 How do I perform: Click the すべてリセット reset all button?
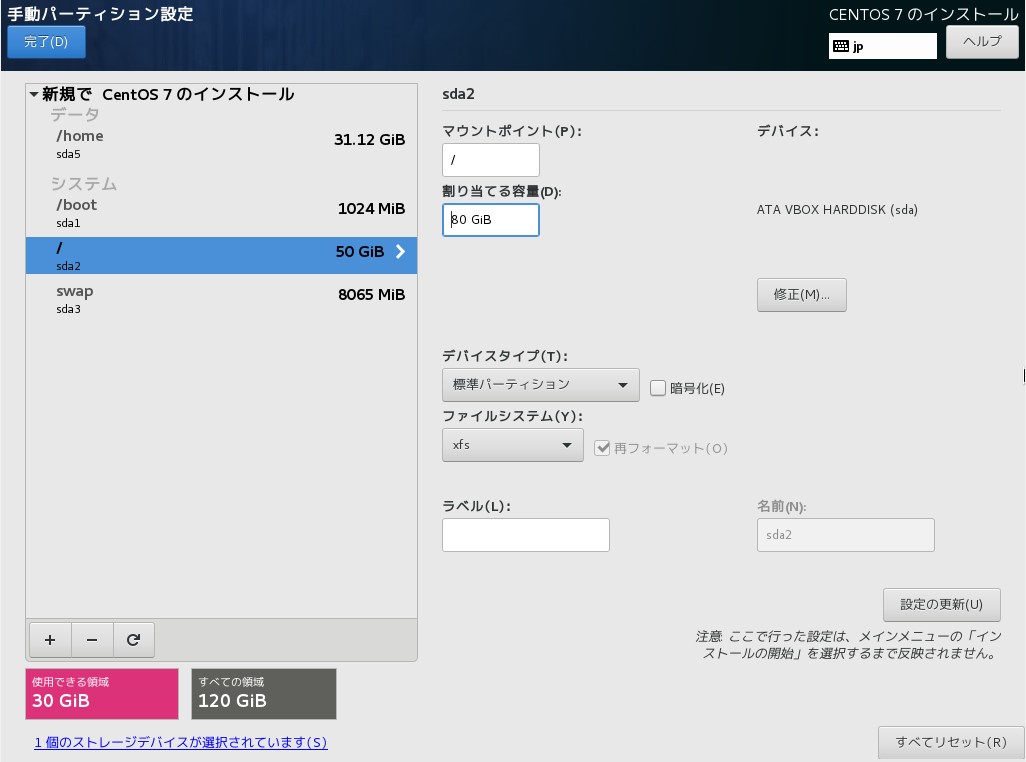(x=950, y=742)
